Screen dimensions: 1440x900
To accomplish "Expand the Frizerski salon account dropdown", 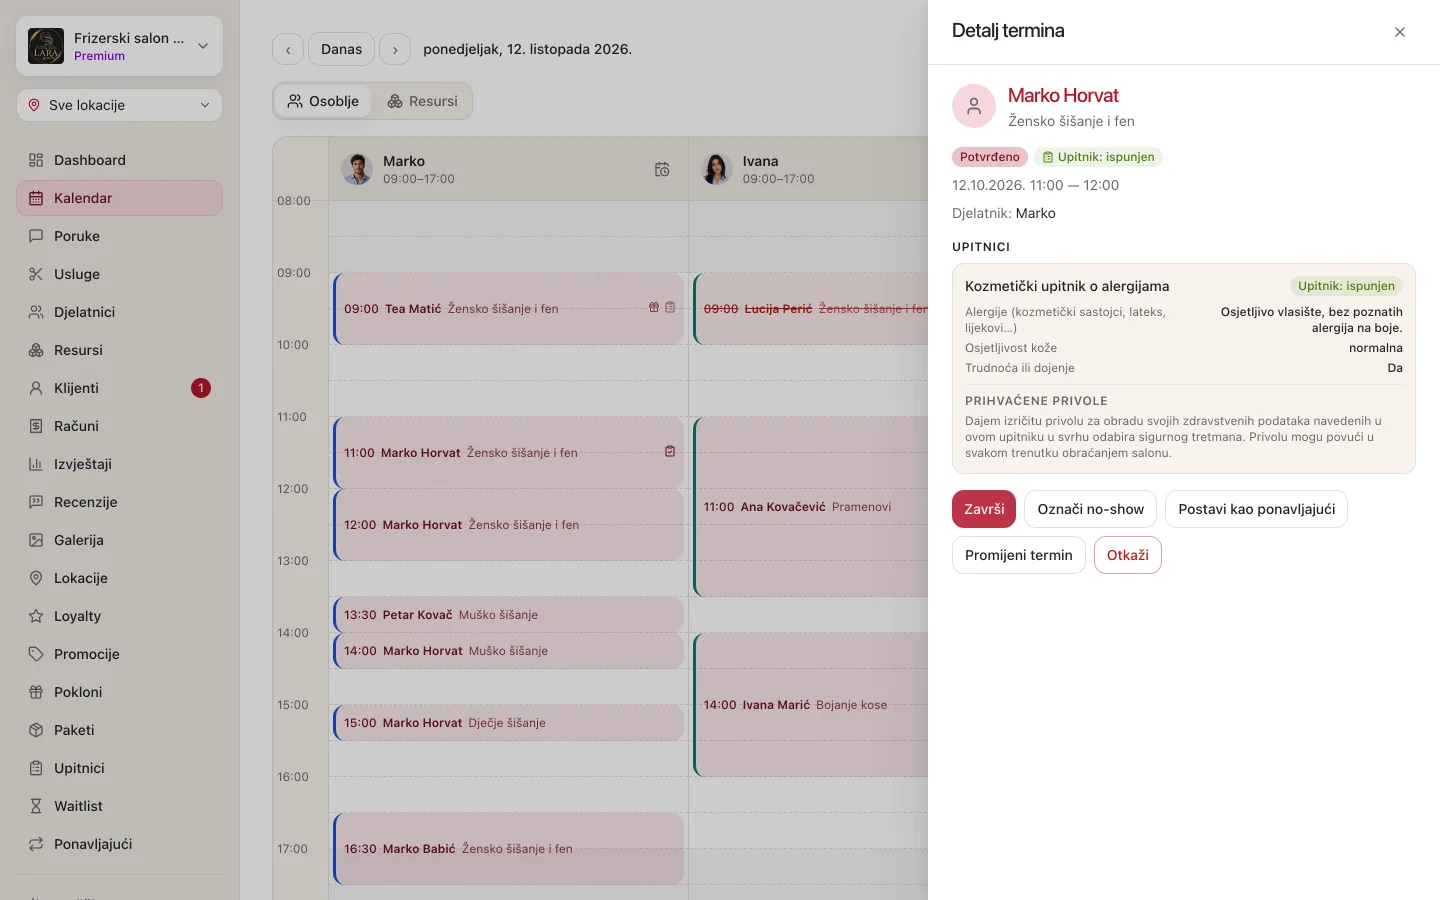I will click(120, 46).
